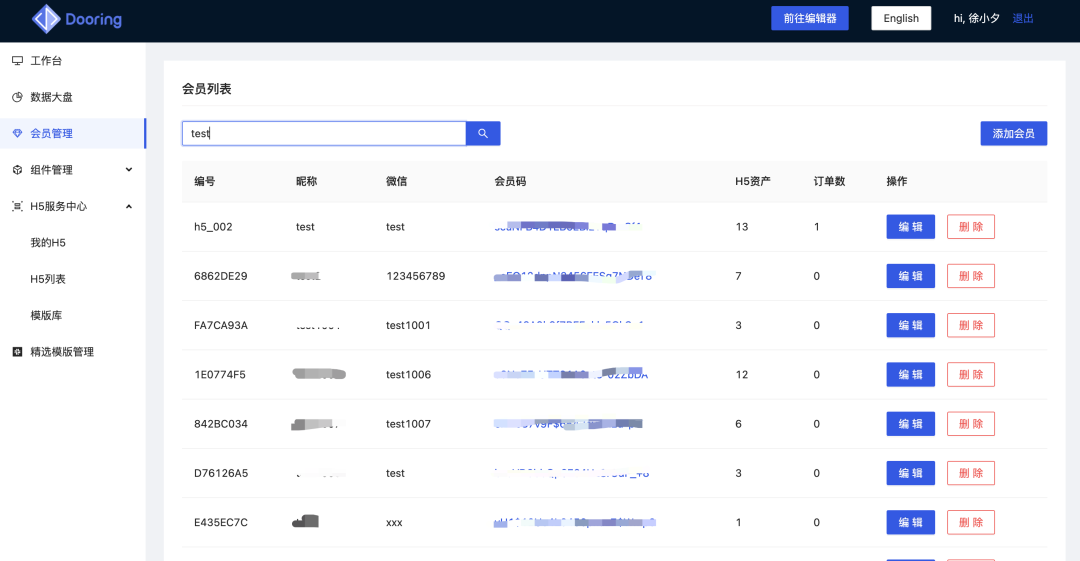The height and width of the screenshot is (561, 1080).
Task: Delete member 842BC034
Action: pos(970,424)
